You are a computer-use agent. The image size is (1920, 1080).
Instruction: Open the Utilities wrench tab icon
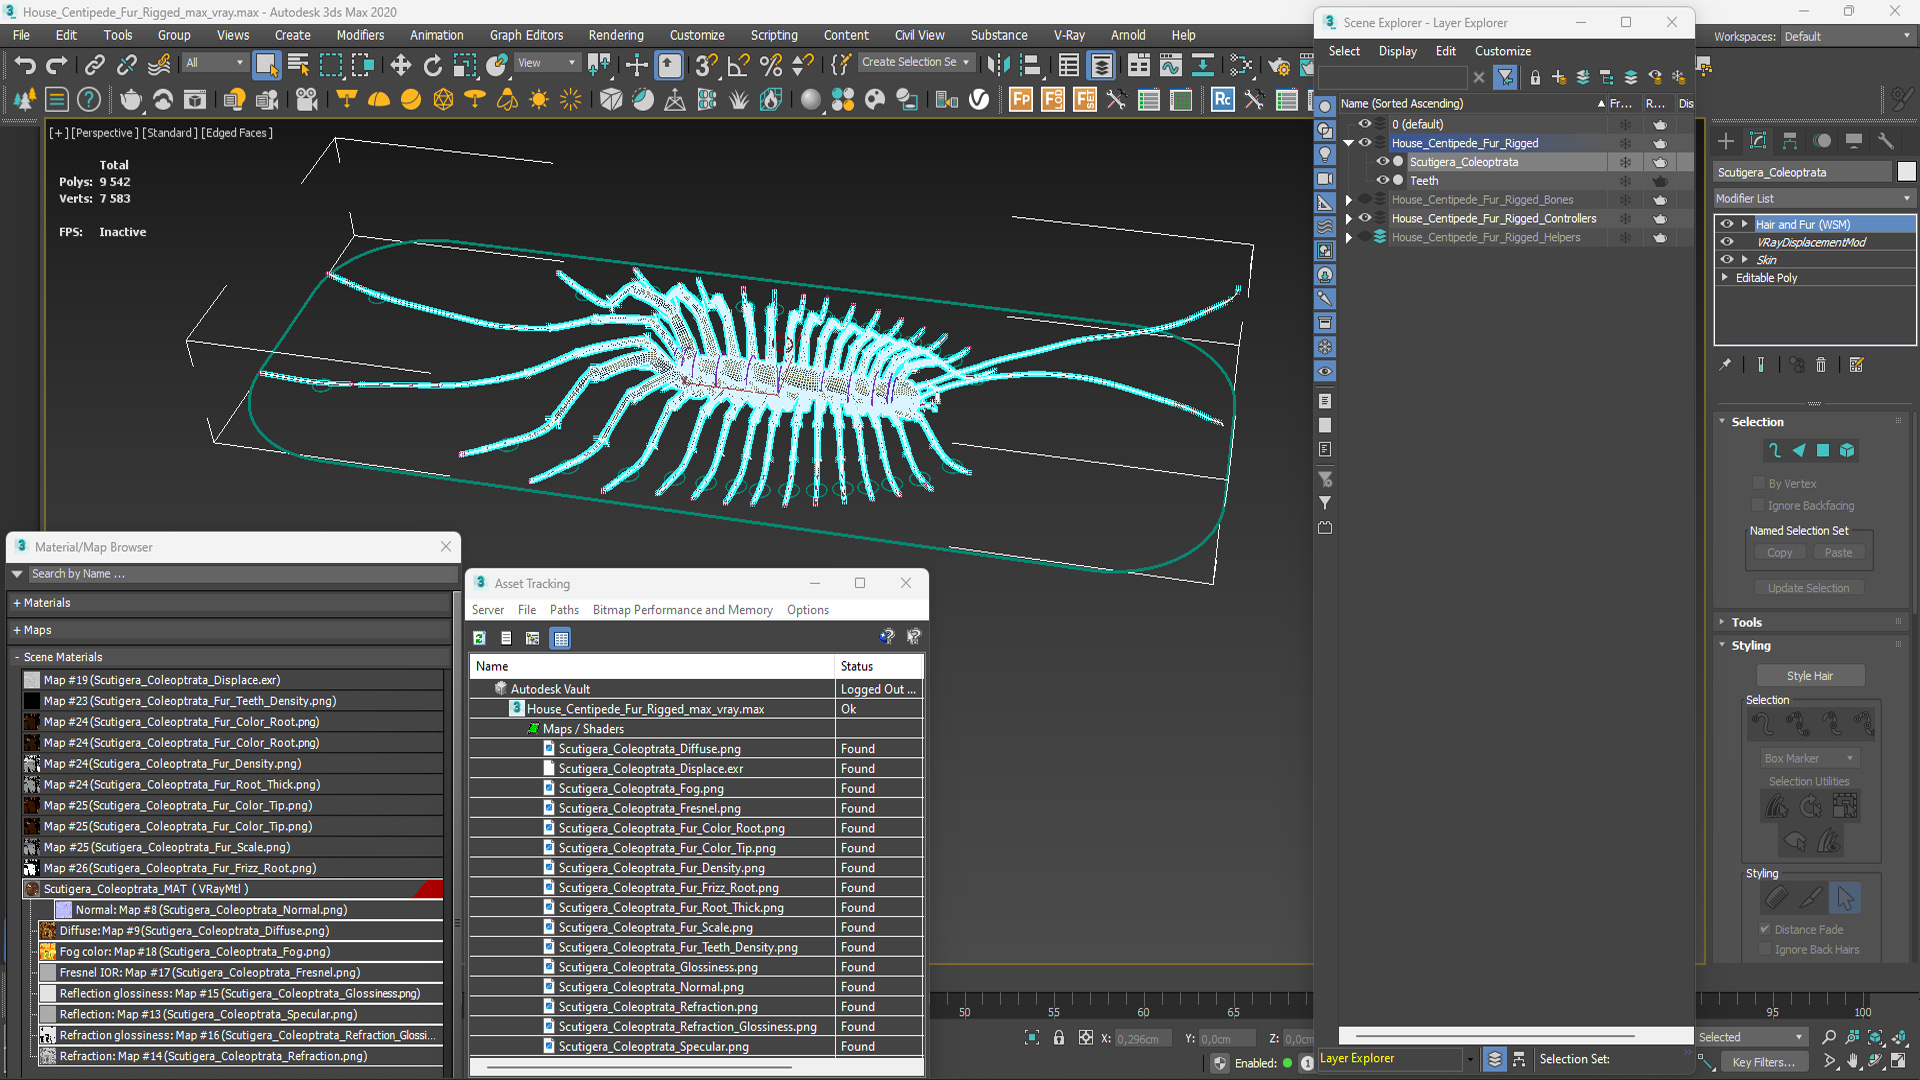pyautogui.click(x=1886, y=141)
